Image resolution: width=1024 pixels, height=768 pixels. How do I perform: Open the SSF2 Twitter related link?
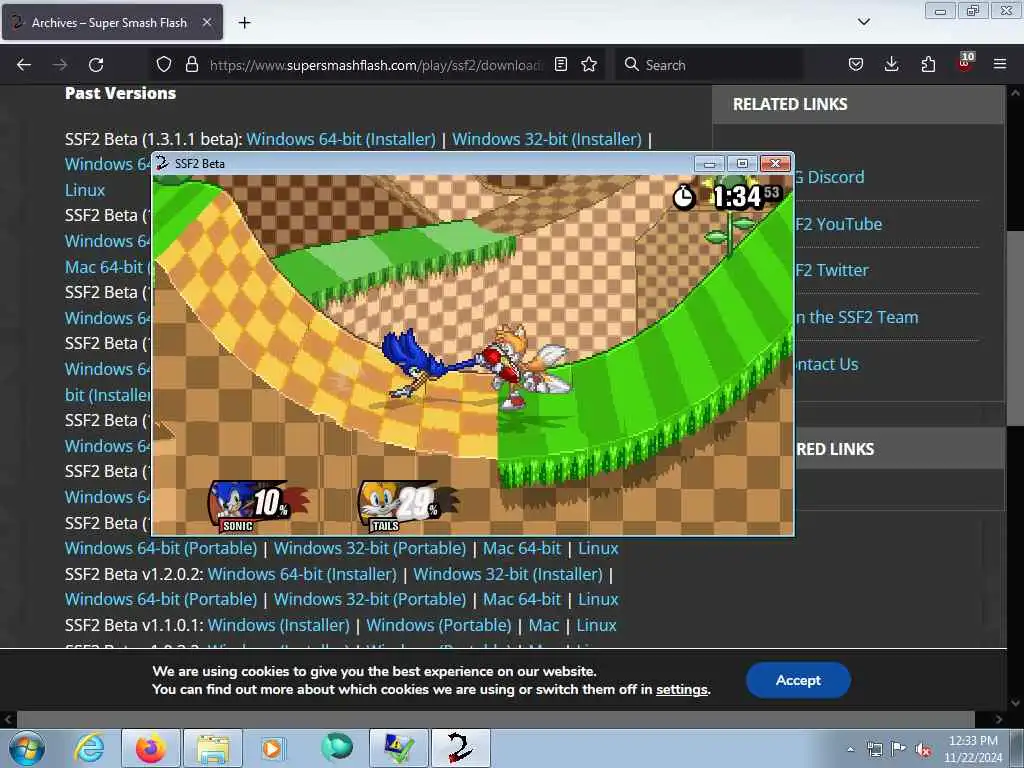832,270
